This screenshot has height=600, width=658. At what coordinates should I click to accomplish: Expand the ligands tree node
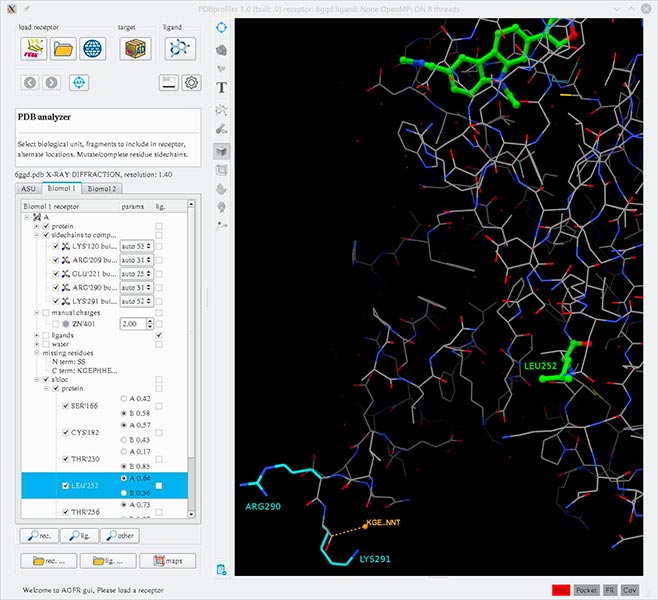click(36, 335)
